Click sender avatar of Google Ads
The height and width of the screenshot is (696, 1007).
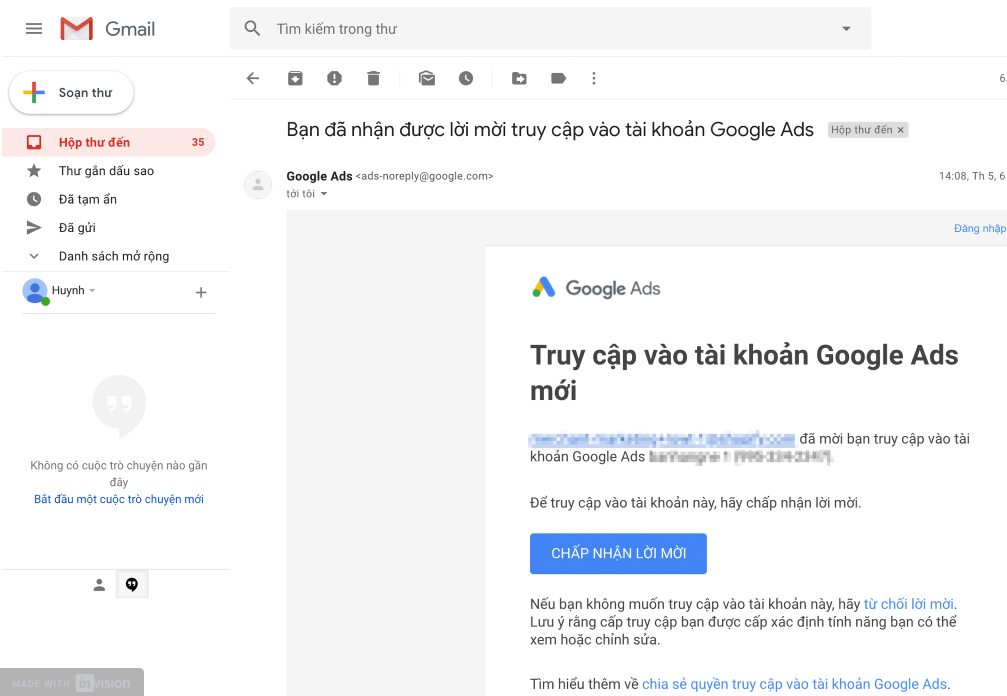click(258, 185)
